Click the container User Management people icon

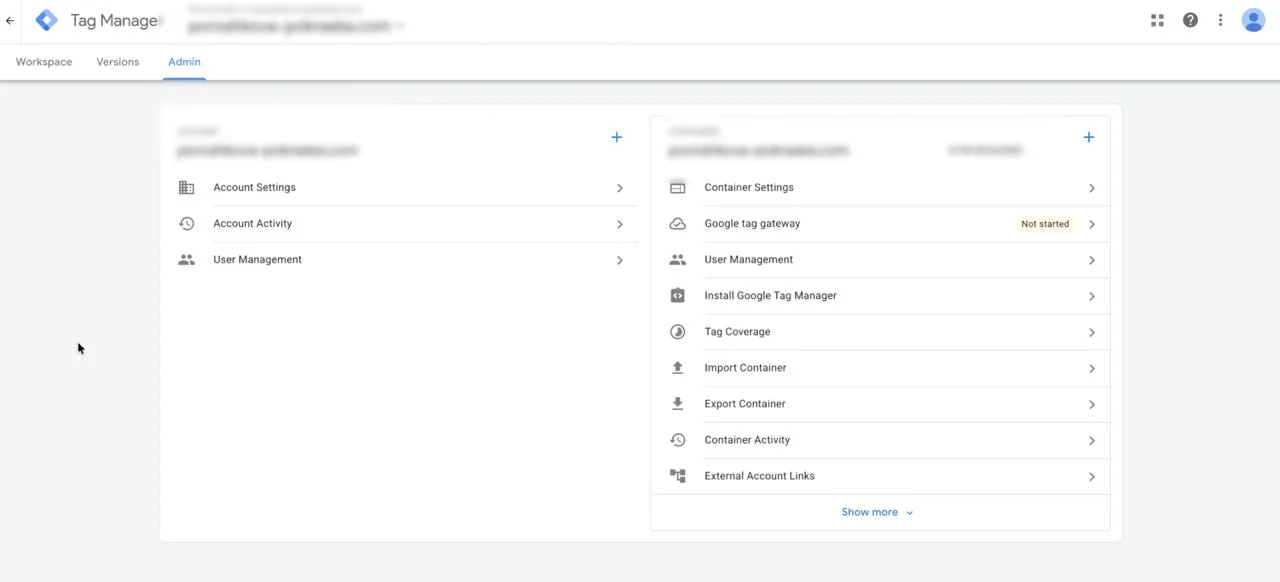pos(677,259)
